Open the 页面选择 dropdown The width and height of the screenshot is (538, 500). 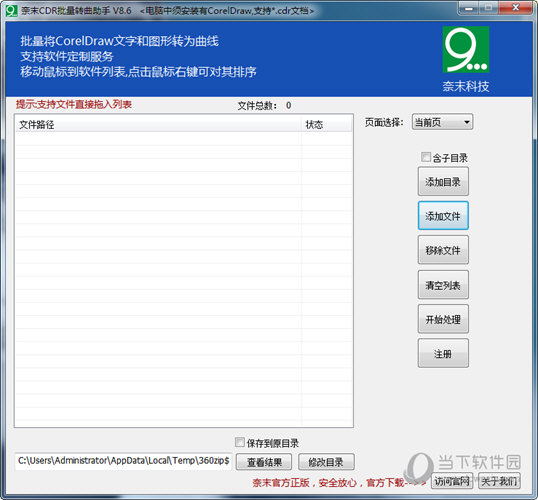pos(442,122)
